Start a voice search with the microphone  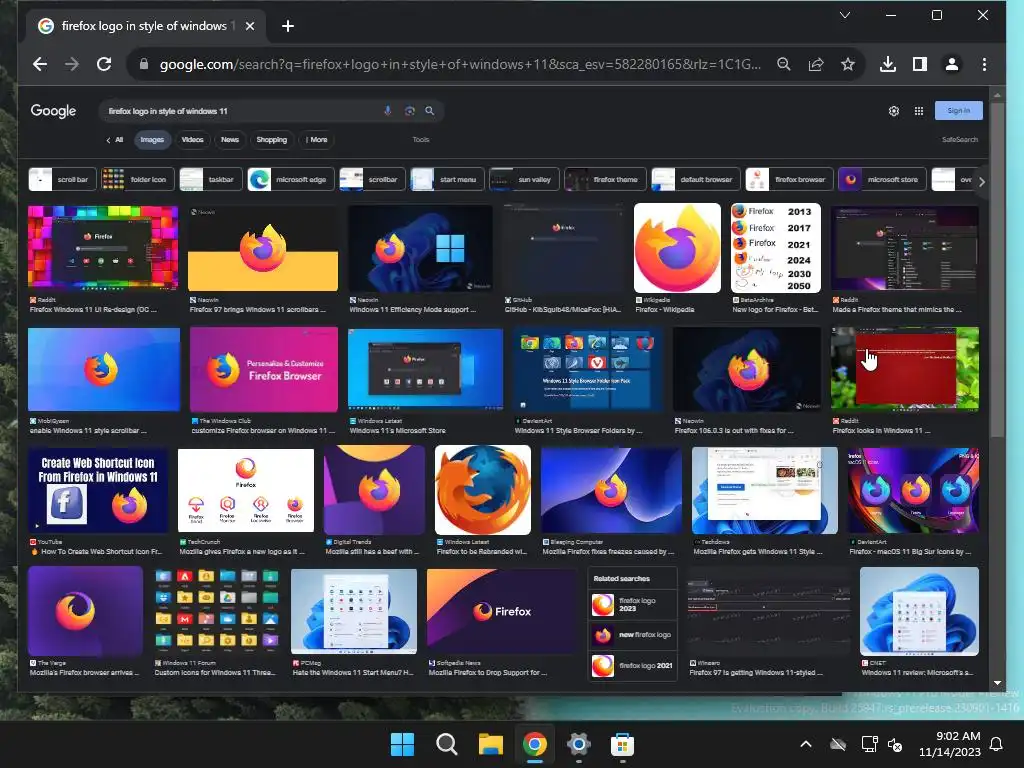[387, 111]
